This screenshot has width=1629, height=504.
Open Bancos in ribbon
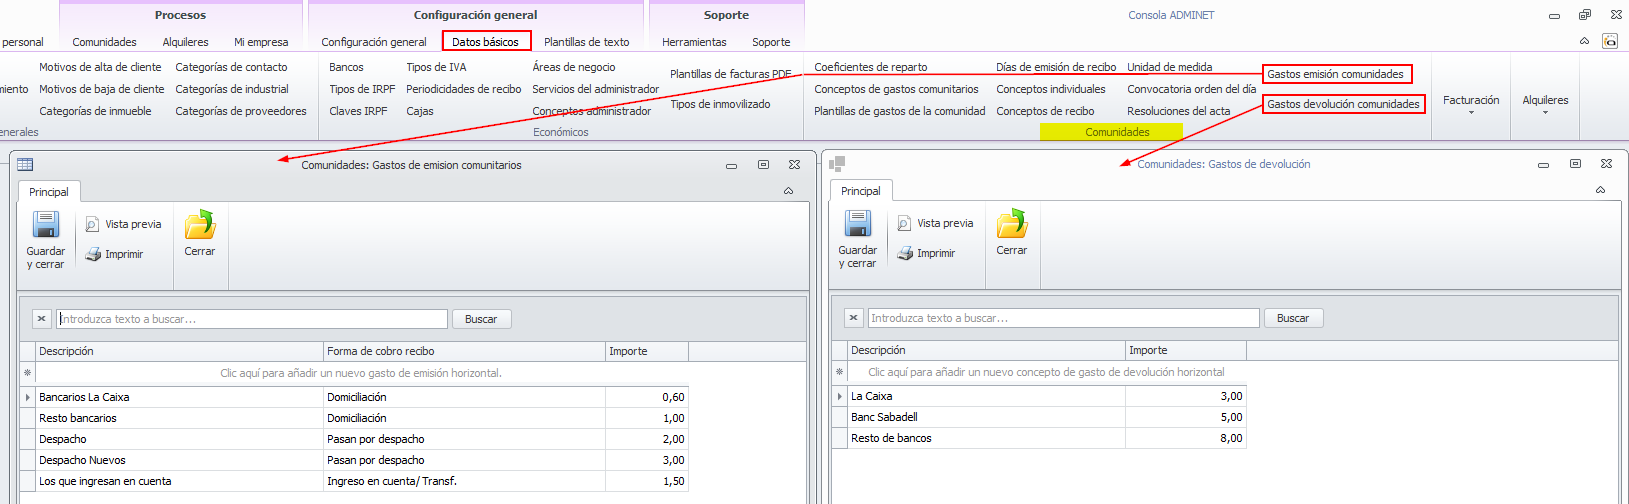click(x=346, y=67)
